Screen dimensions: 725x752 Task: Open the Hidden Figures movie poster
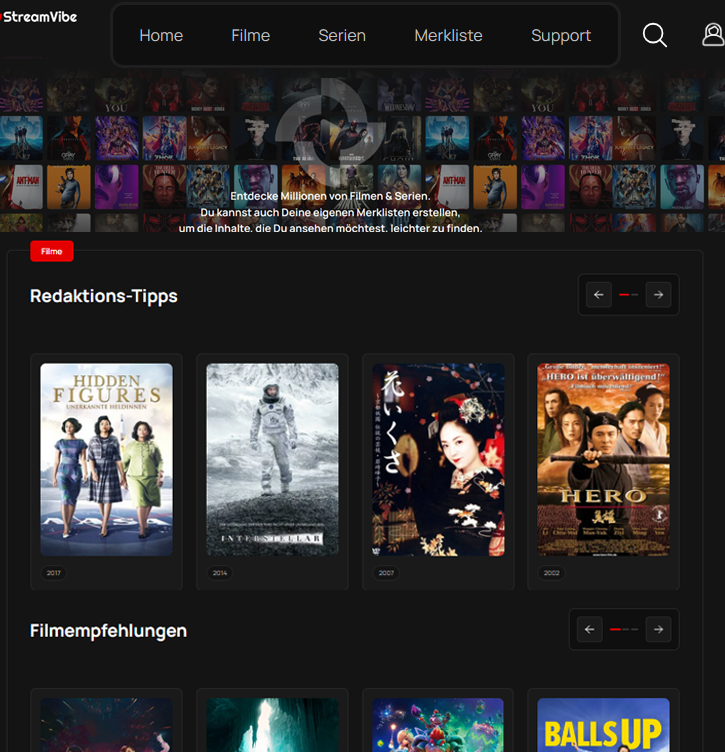tap(106, 459)
